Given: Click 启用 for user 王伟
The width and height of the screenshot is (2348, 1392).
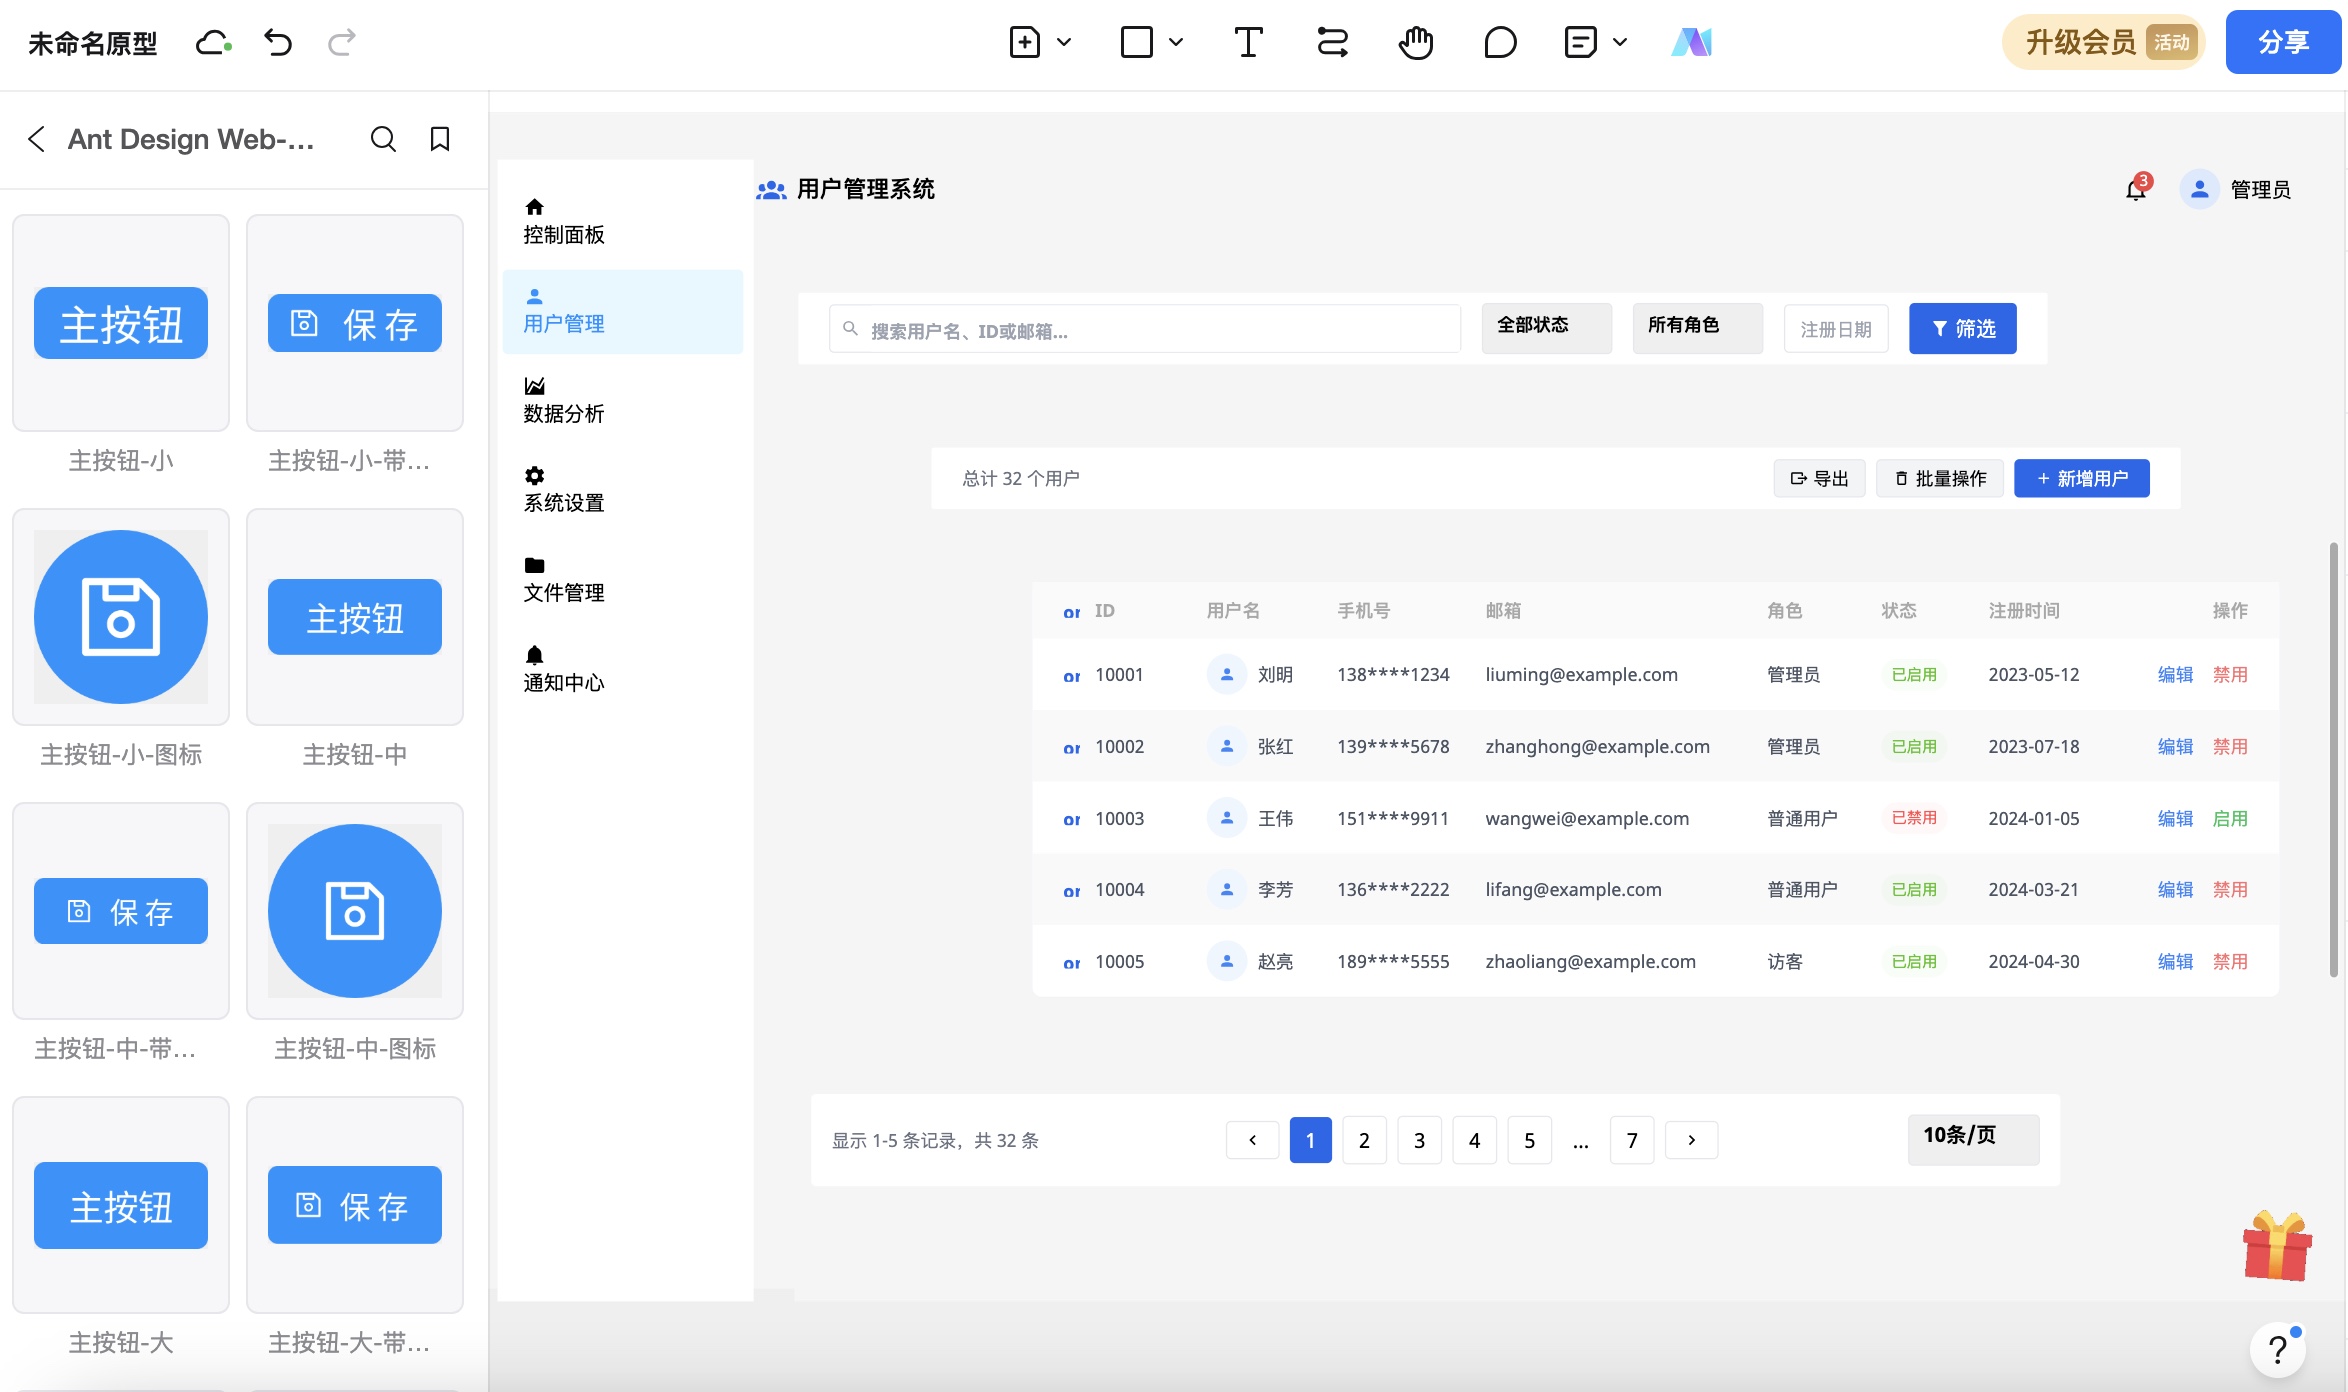Looking at the screenshot, I should coord(2230,819).
